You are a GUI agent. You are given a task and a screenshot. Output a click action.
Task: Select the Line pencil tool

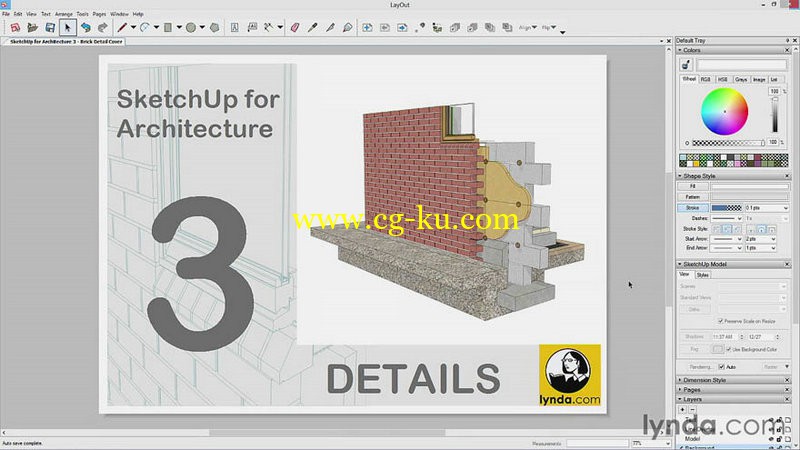tap(122, 28)
